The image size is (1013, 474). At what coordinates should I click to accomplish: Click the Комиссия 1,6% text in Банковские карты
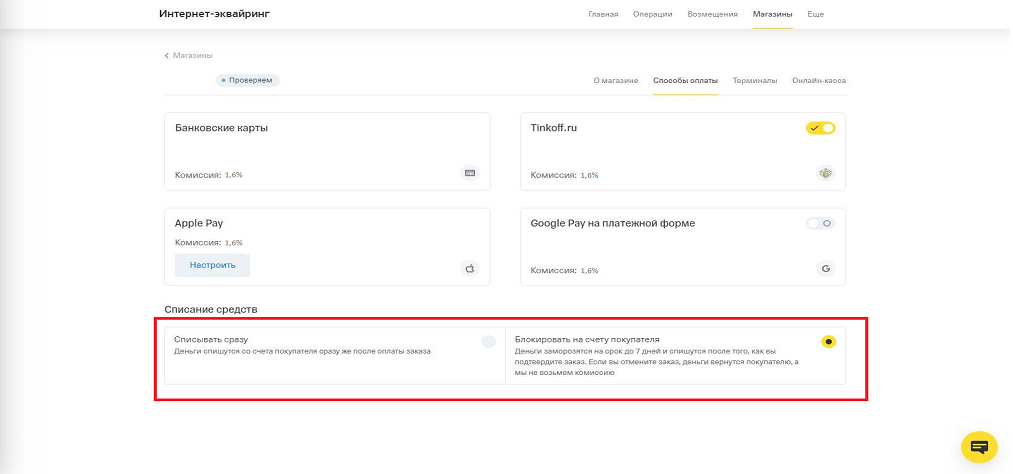point(209,175)
